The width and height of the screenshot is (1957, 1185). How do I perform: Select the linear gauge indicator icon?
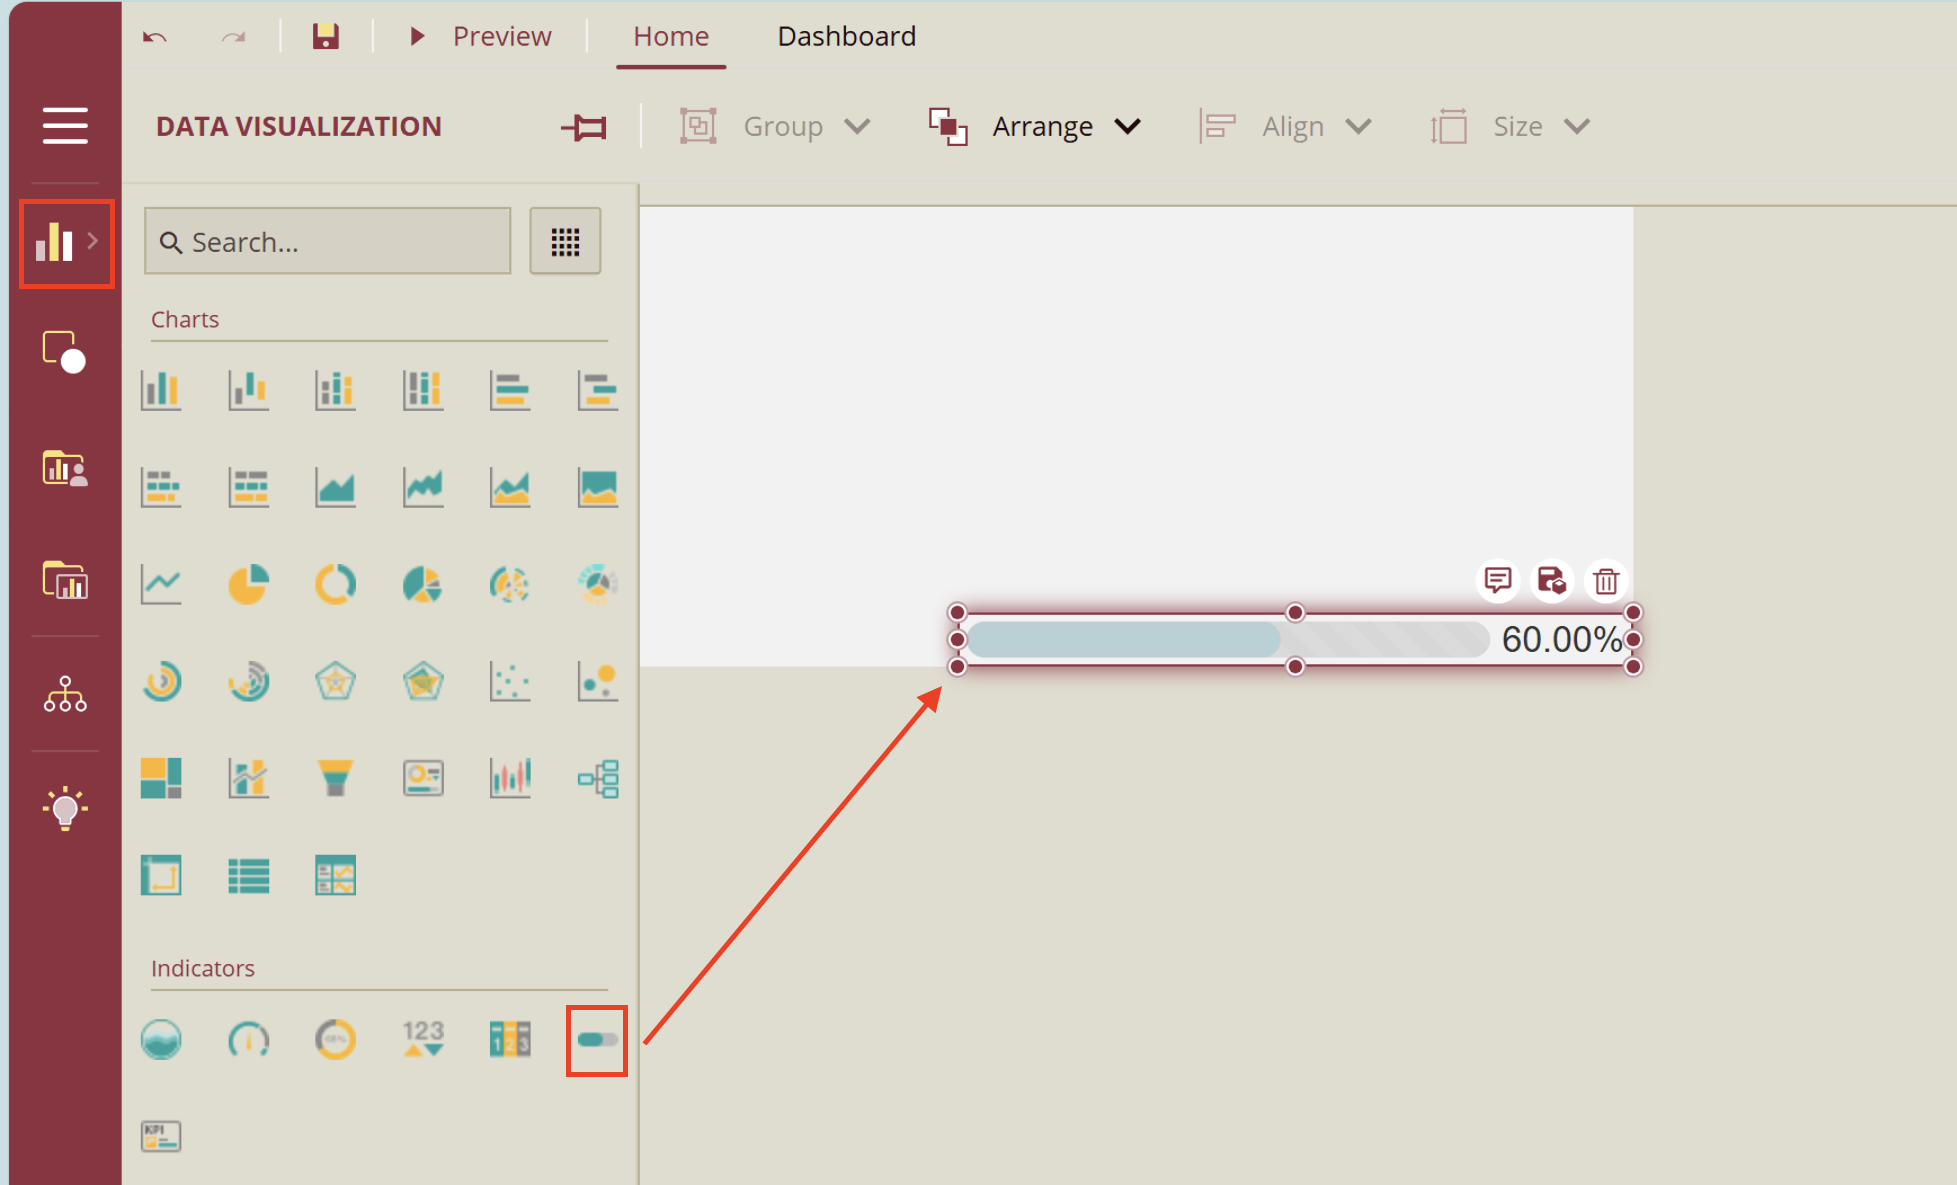595,1040
